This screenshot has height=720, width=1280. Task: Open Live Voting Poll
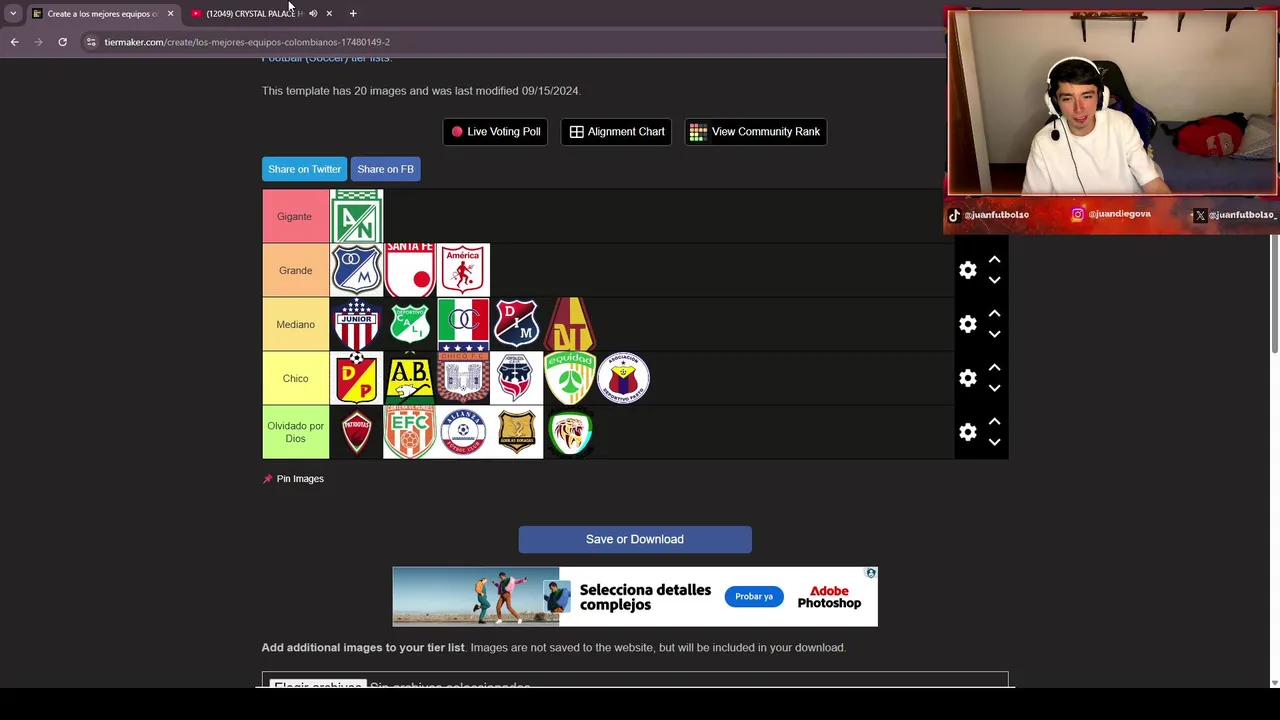click(x=495, y=132)
